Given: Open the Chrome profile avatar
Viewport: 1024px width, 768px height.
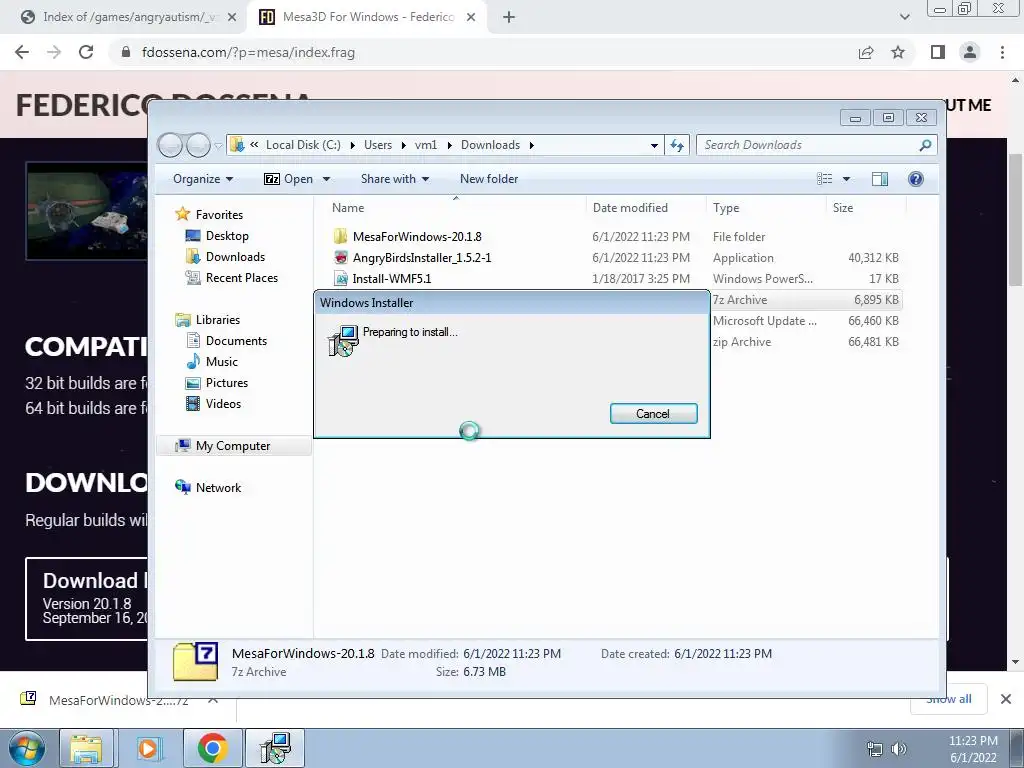Looking at the screenshot, I should pos(970,52).
